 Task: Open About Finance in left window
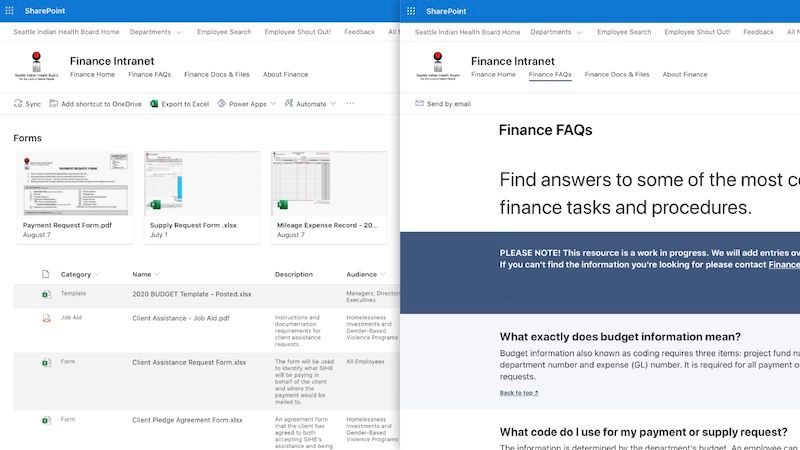click(286, 74)
